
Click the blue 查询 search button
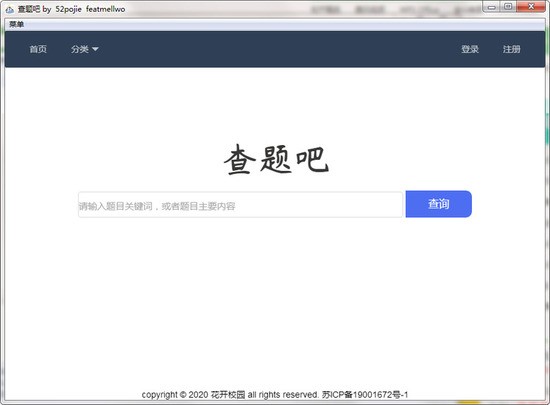[438, 204]
